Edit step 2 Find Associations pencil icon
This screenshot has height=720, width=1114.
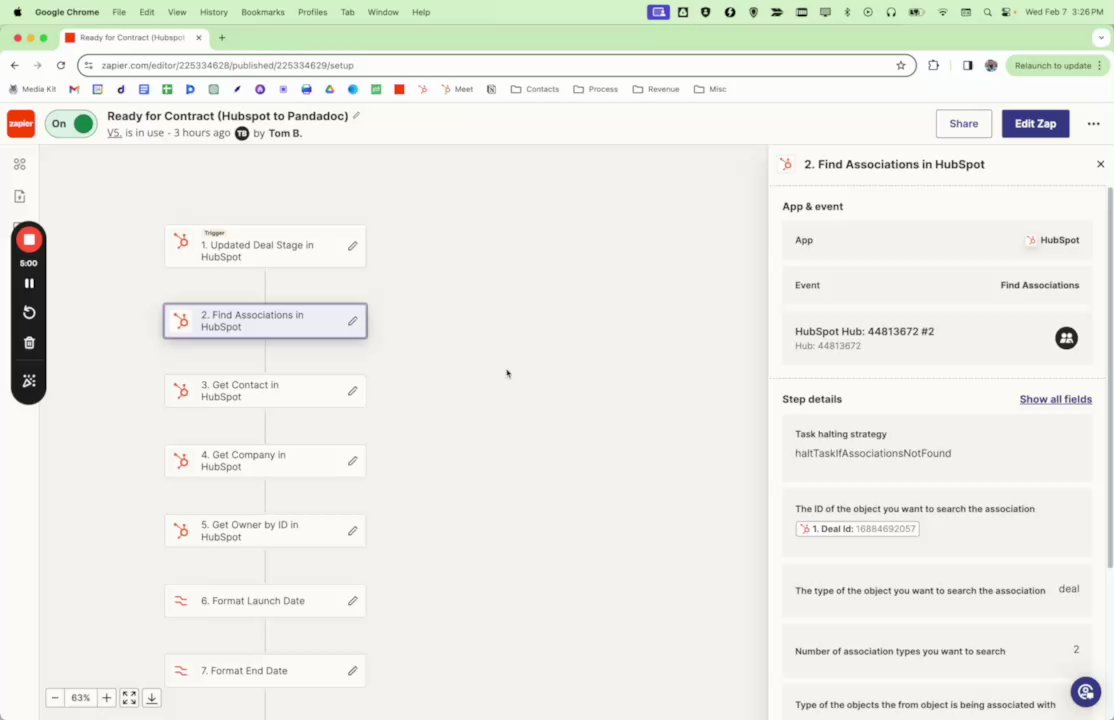352,321
